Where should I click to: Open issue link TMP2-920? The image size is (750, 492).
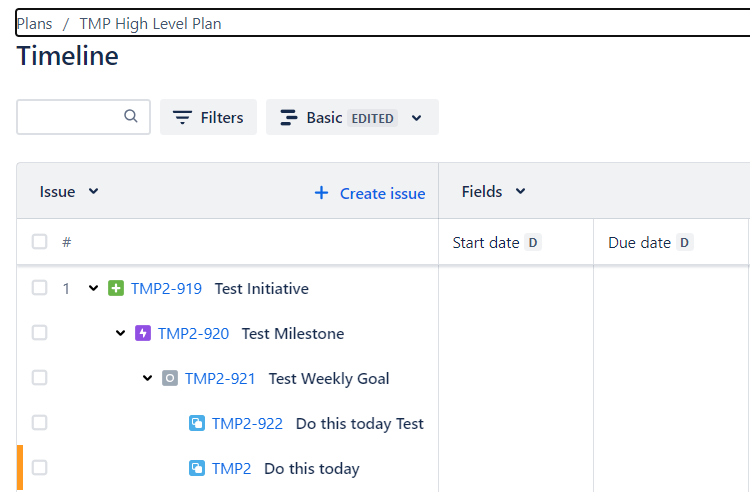point(193,333)
